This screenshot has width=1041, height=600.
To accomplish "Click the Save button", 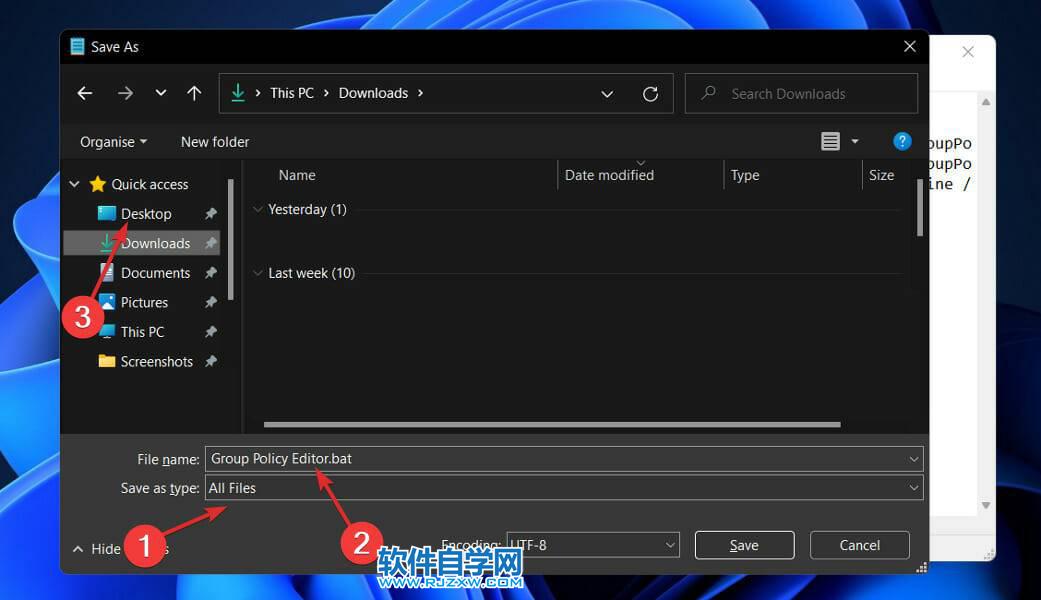I will point(744,545).
